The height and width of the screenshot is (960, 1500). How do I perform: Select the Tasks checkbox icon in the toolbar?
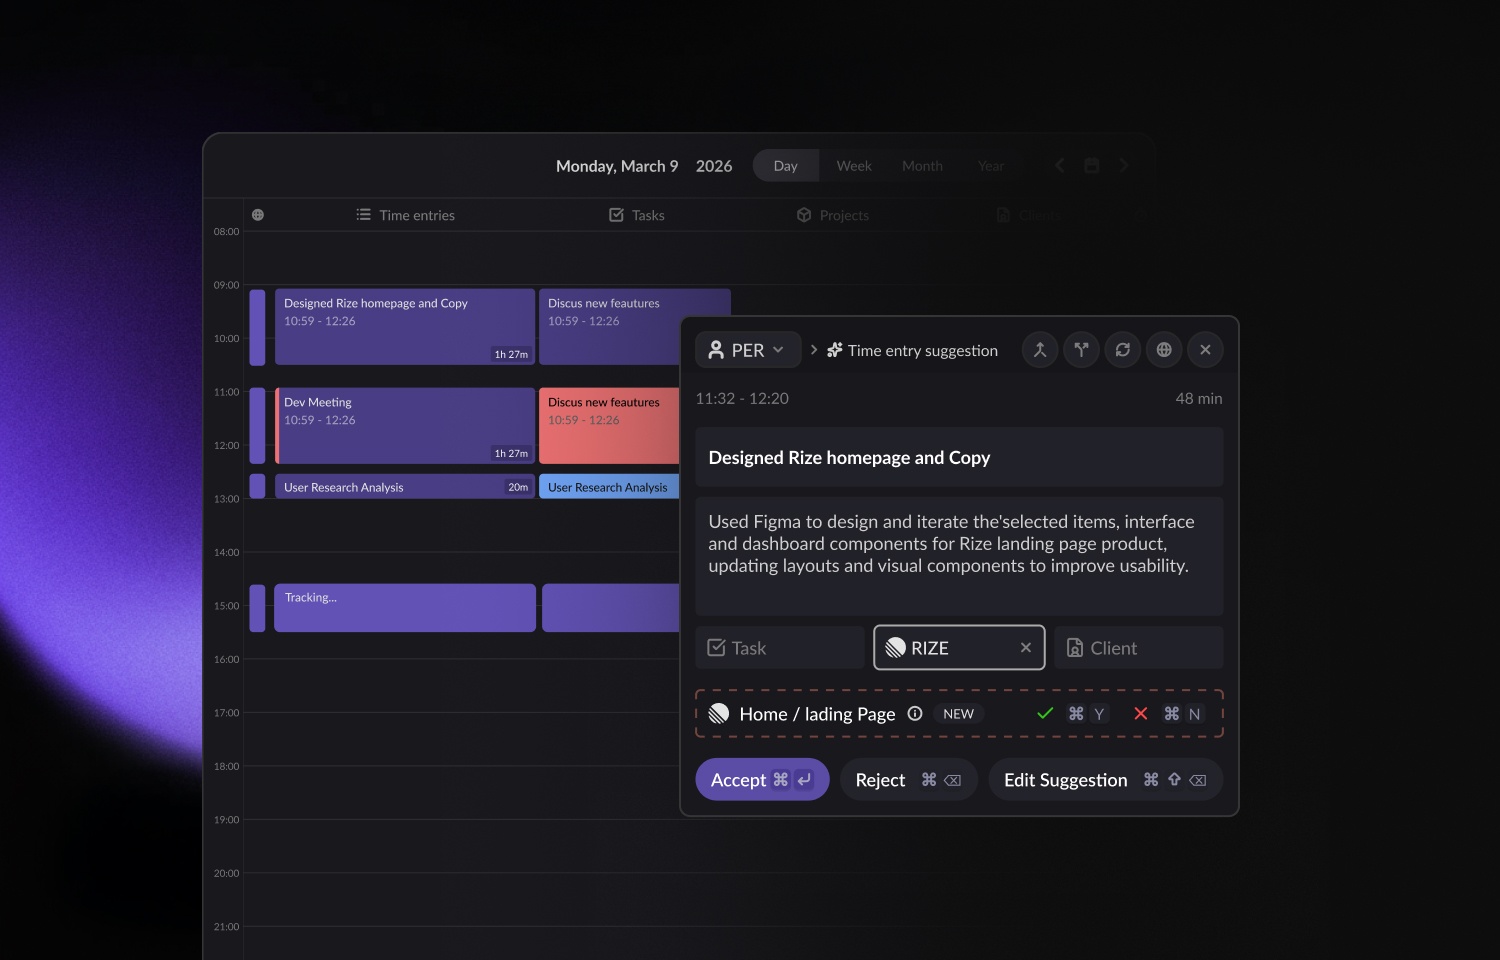tap(617, 214)
